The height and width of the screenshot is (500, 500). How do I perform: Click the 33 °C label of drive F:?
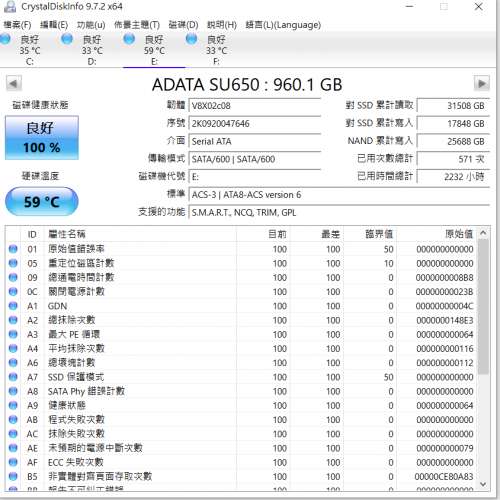pyautogui.click(x=216, y=51)
